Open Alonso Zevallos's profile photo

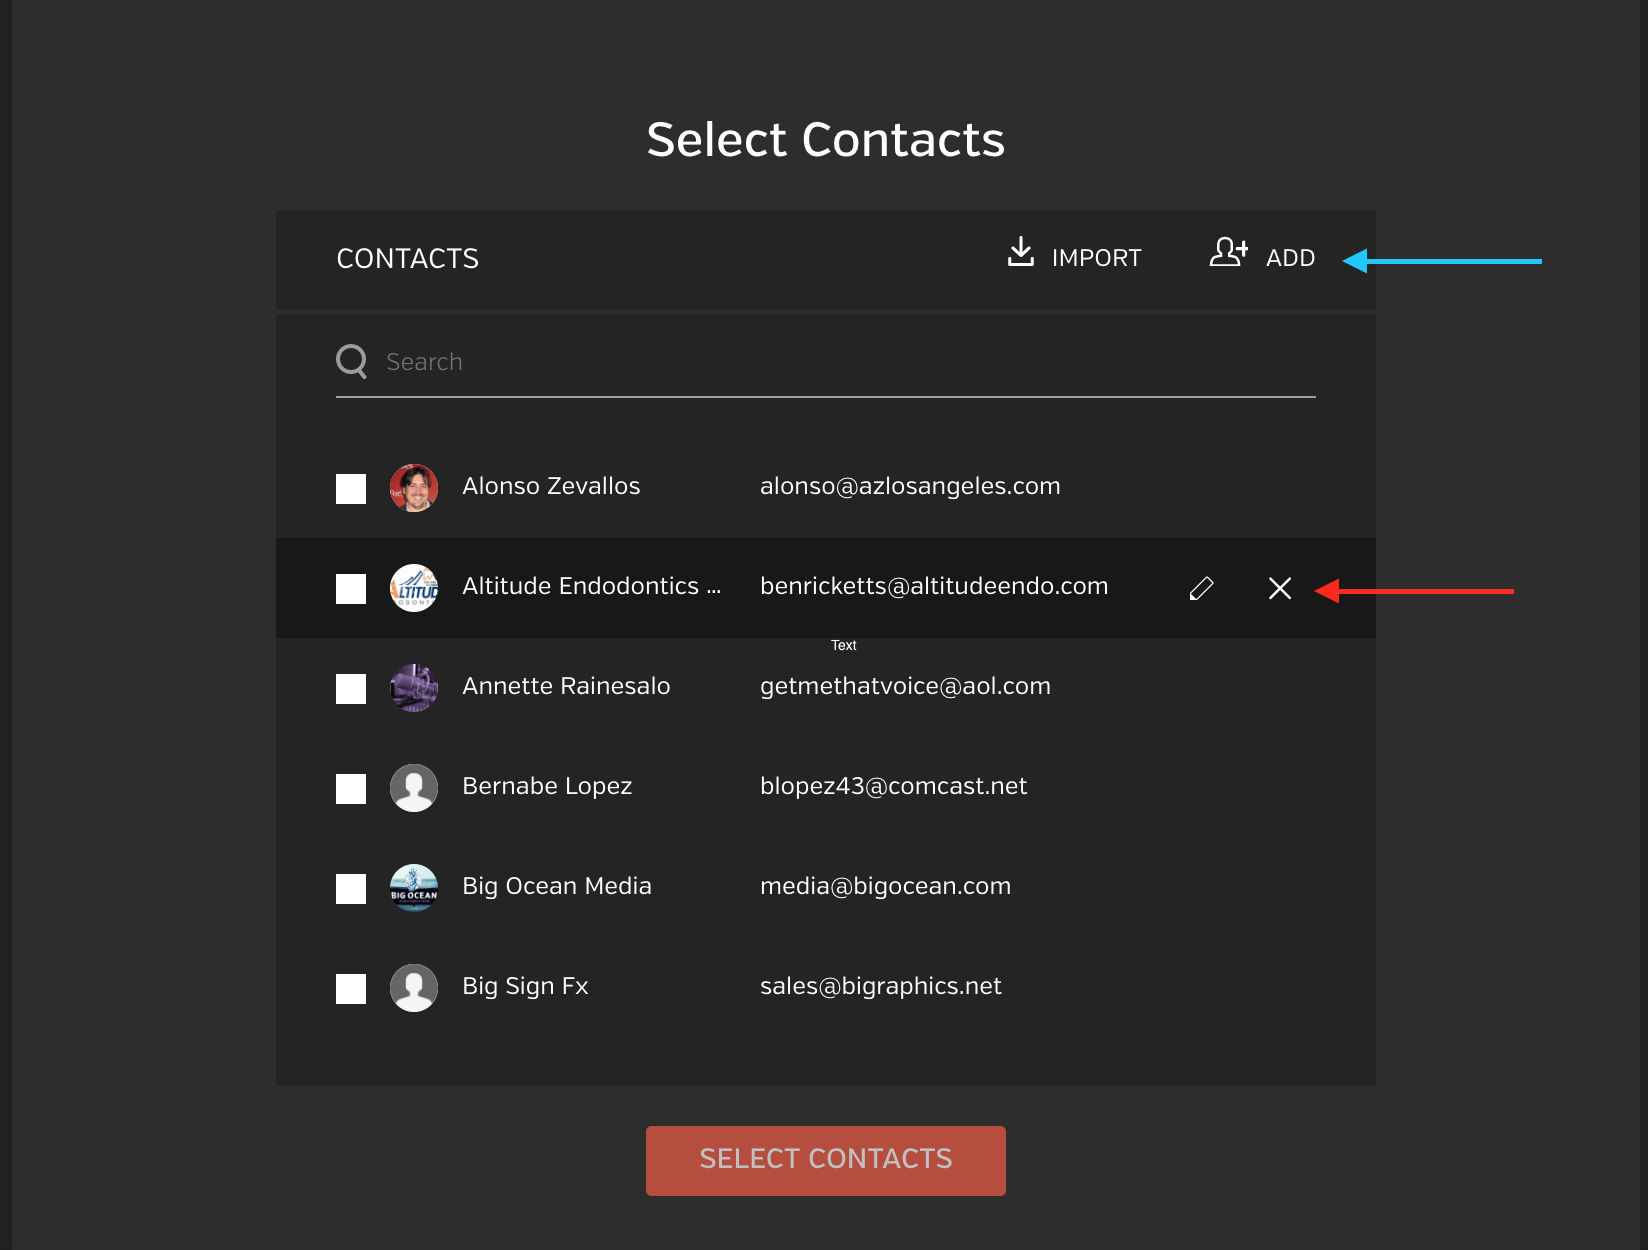point(413,488)
